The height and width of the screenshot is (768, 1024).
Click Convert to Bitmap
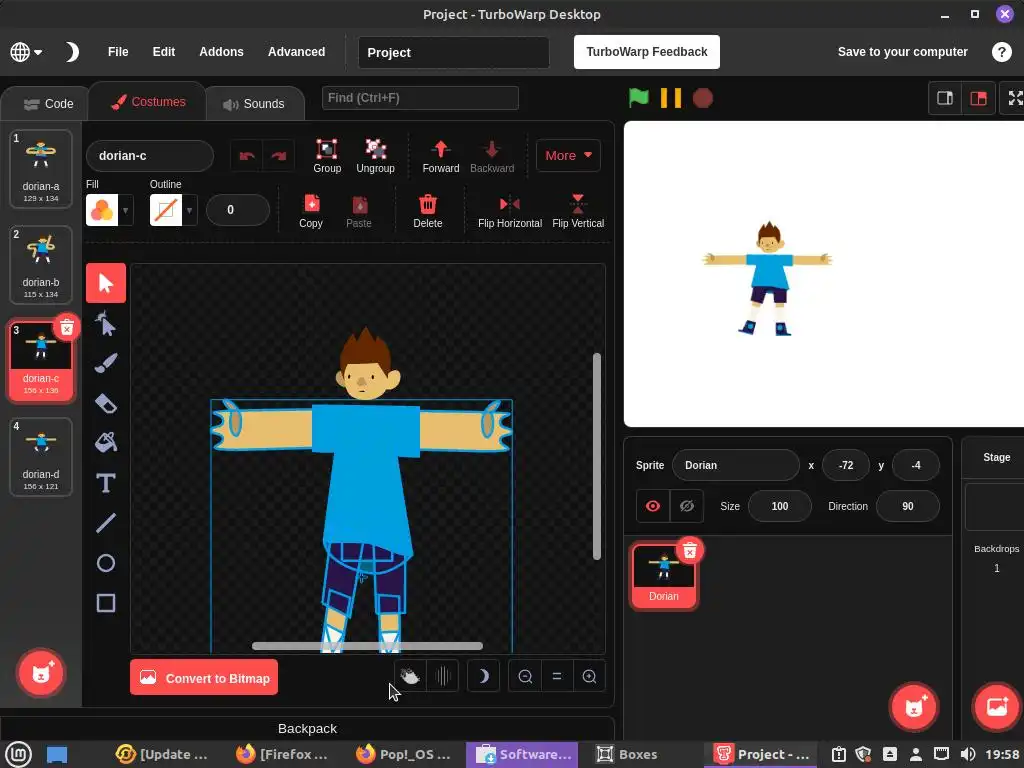(x=204, y=678)
